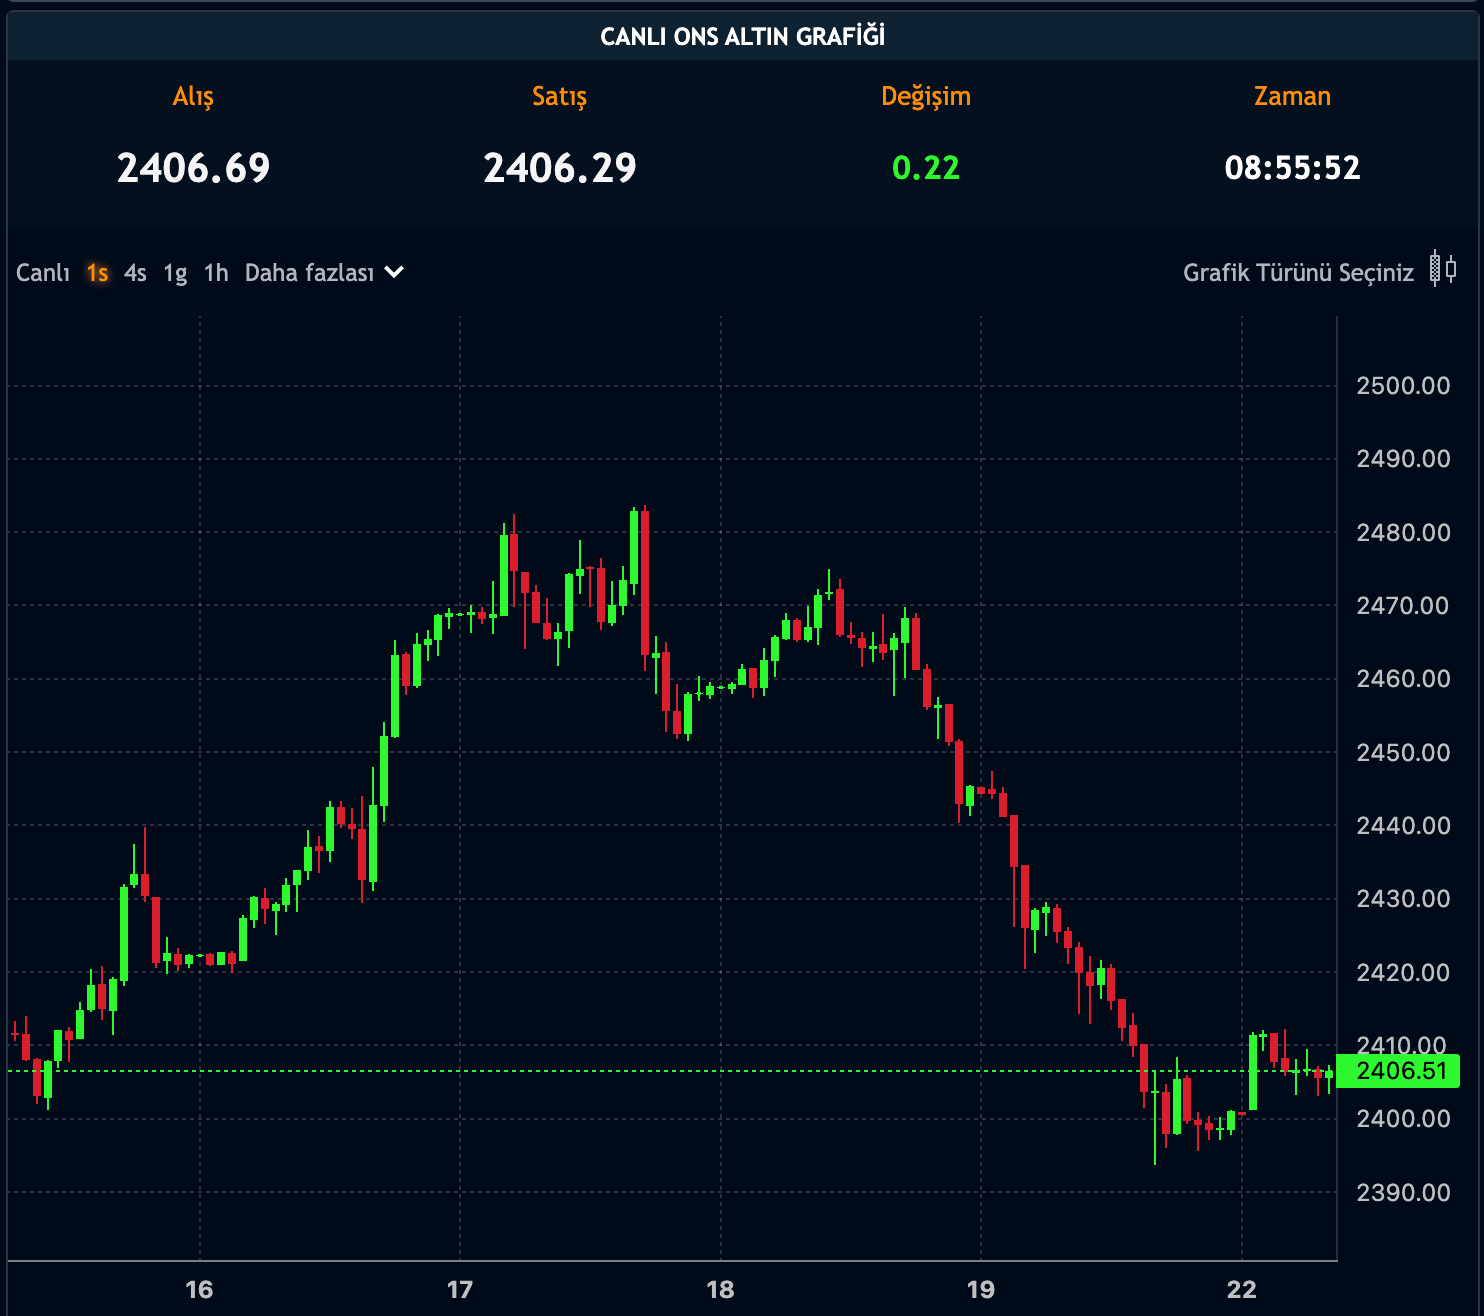Switch chart to Canlı live mode

tap(43, 273)
